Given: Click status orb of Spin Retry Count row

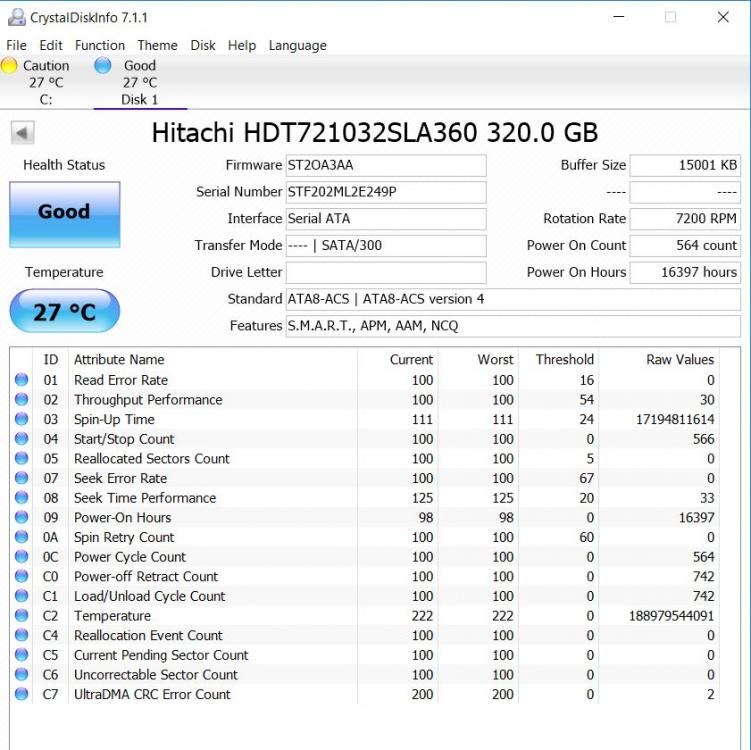Looking at the screenshot, I should click(22, 537).
